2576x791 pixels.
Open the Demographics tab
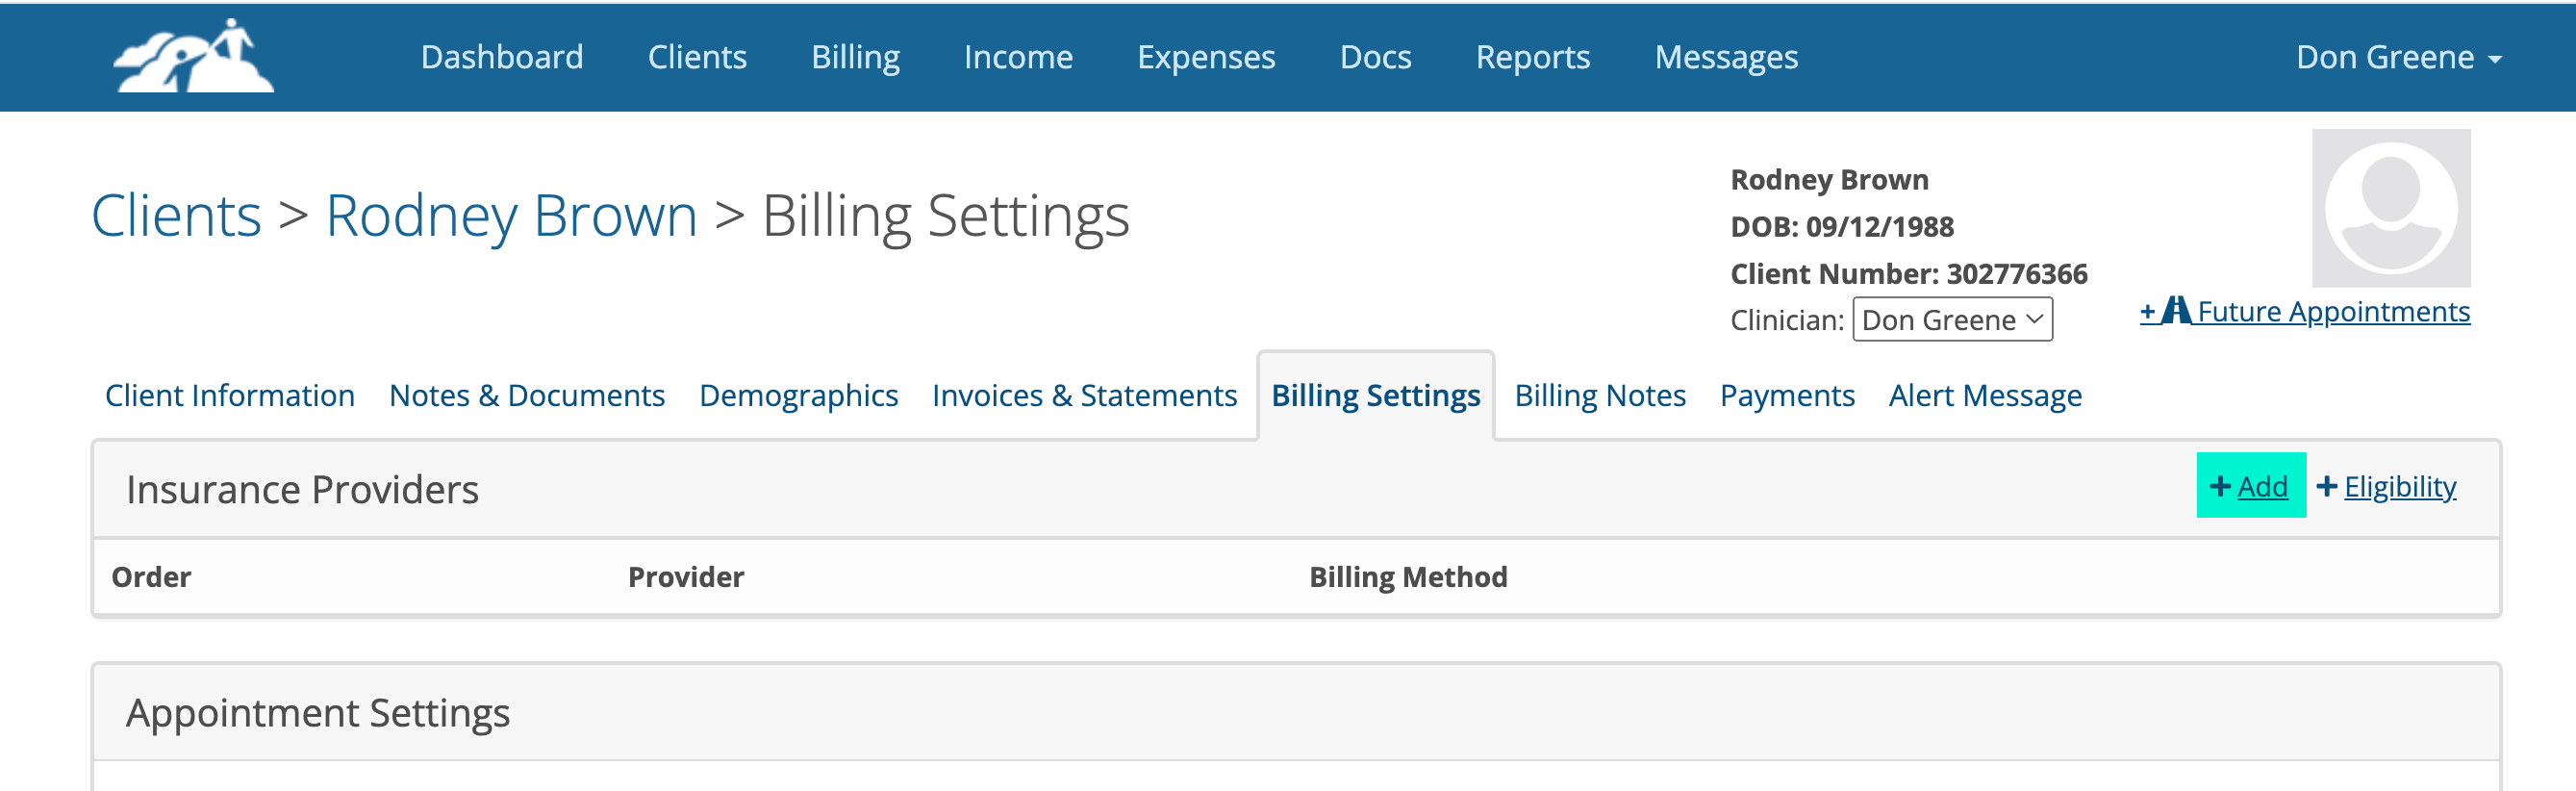[798, 396]
